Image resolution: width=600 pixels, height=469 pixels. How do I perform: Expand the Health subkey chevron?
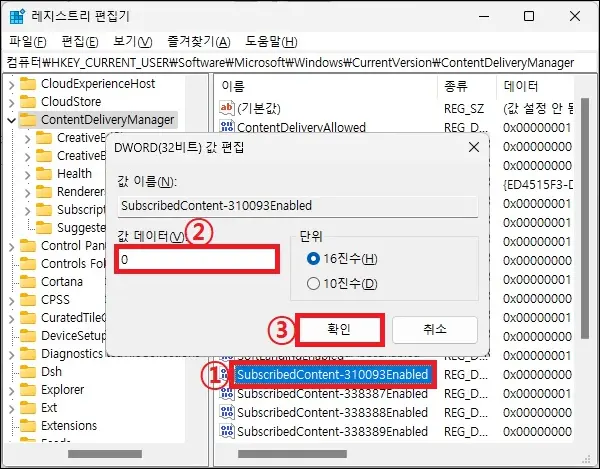click(x=28, y=174)
